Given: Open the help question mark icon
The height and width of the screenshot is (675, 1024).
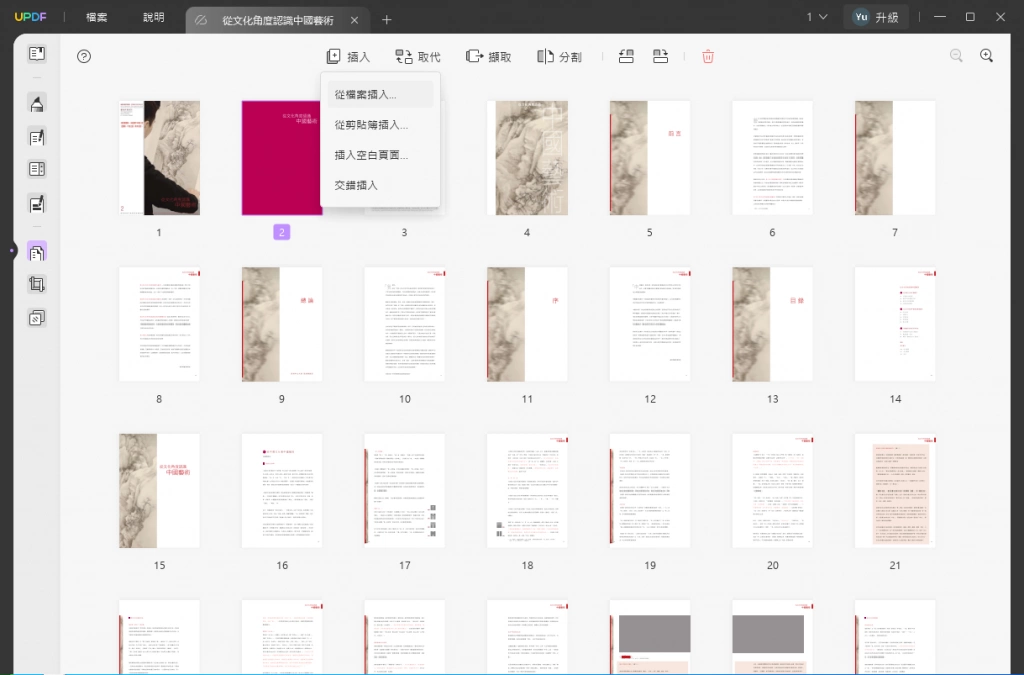Looking at the screenshot, I should point(84,57).
